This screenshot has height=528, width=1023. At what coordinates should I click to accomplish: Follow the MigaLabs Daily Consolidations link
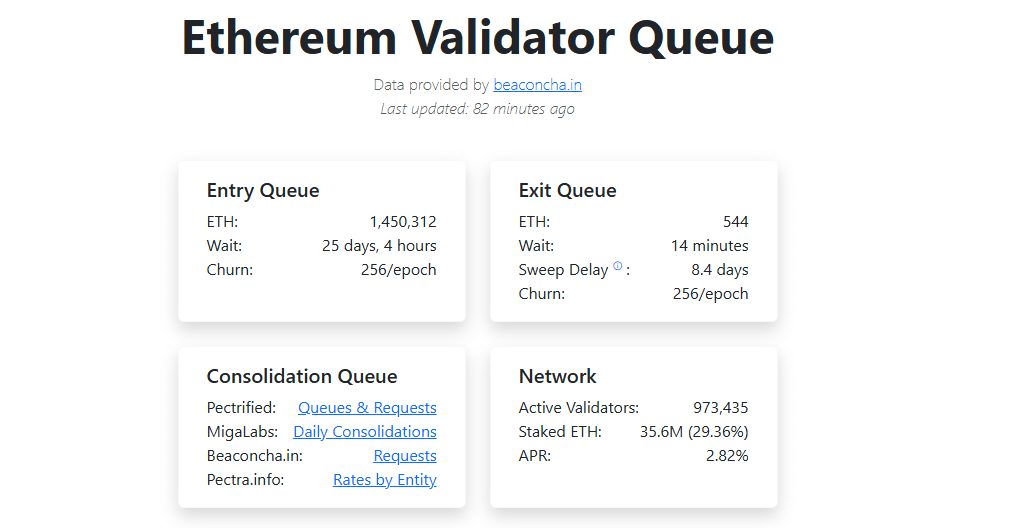click(x=365, y=432)
